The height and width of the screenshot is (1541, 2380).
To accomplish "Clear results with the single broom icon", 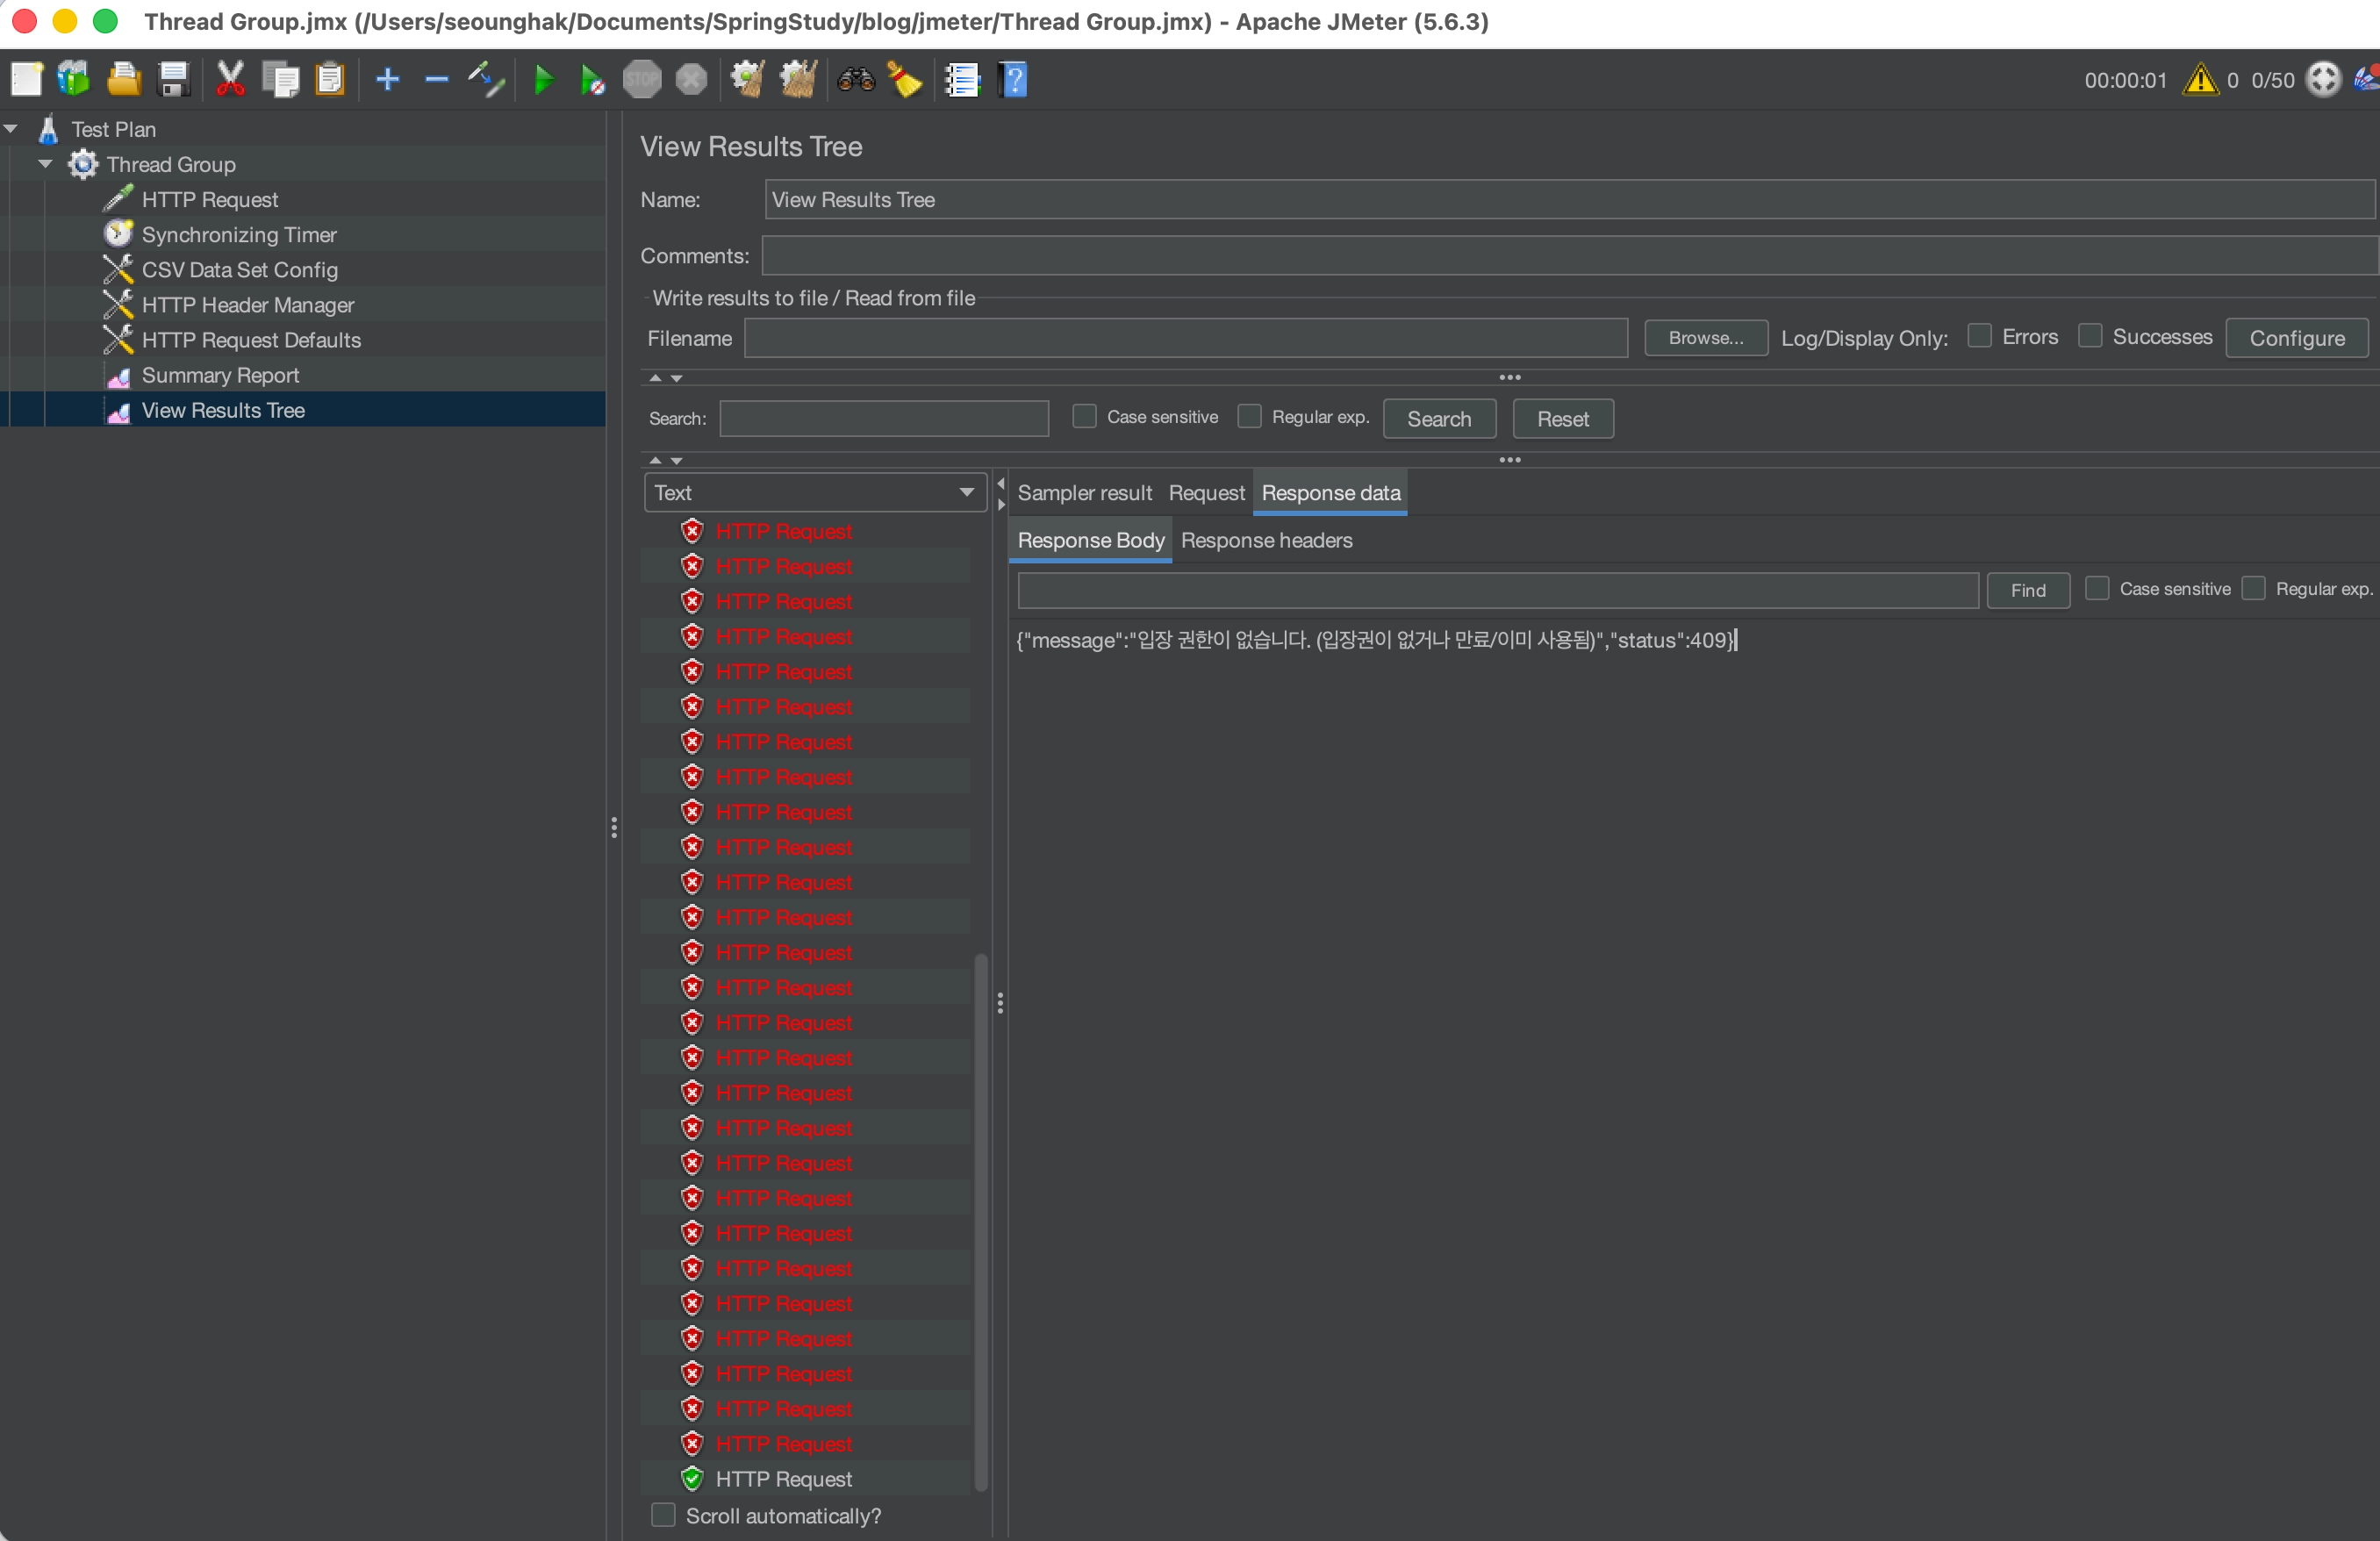I will click(747, 79).
